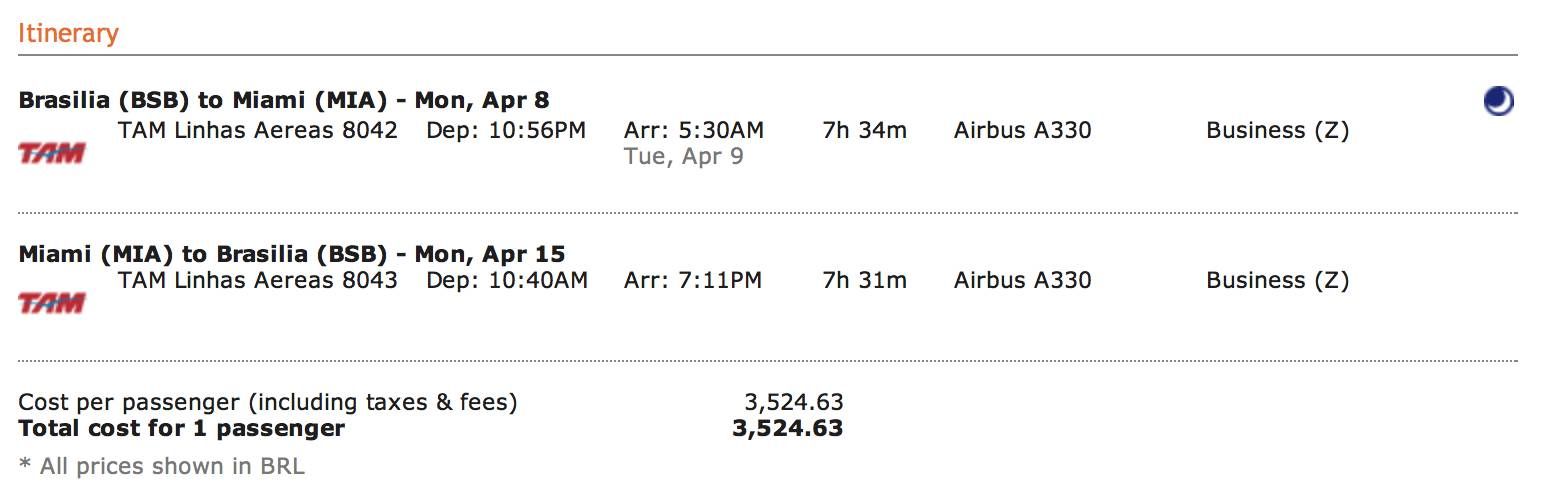The height and width of the screenshot is (482, 1552).
Task: Click the overnight flight moon icon
Action: [1498, 101]
